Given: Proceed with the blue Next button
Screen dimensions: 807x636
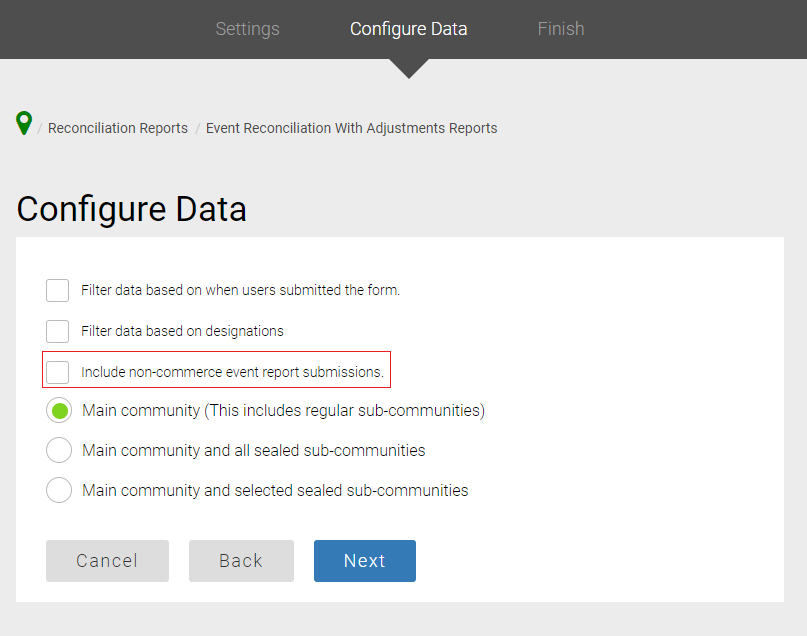Looking at the screenshot, I should 364,561.
